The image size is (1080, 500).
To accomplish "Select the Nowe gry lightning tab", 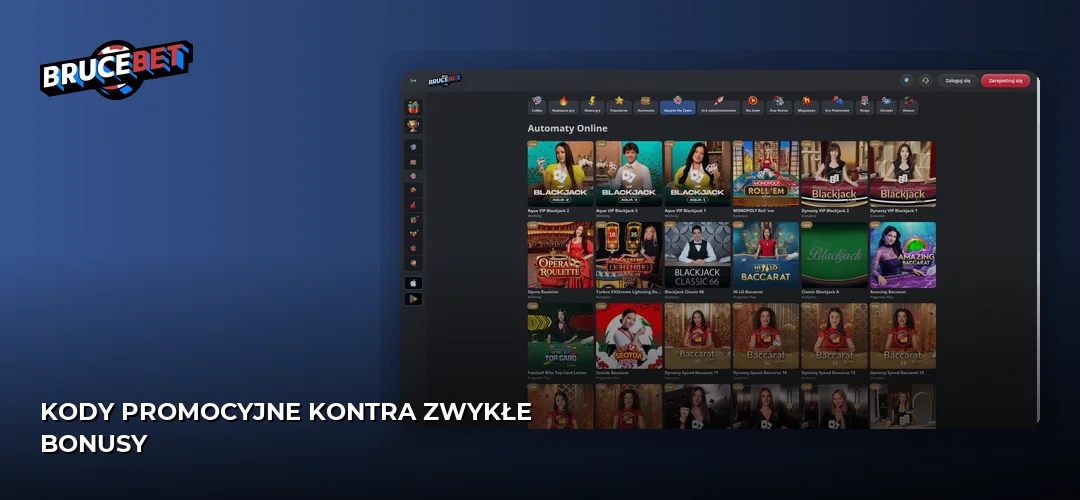I will [x=592, y=105].
